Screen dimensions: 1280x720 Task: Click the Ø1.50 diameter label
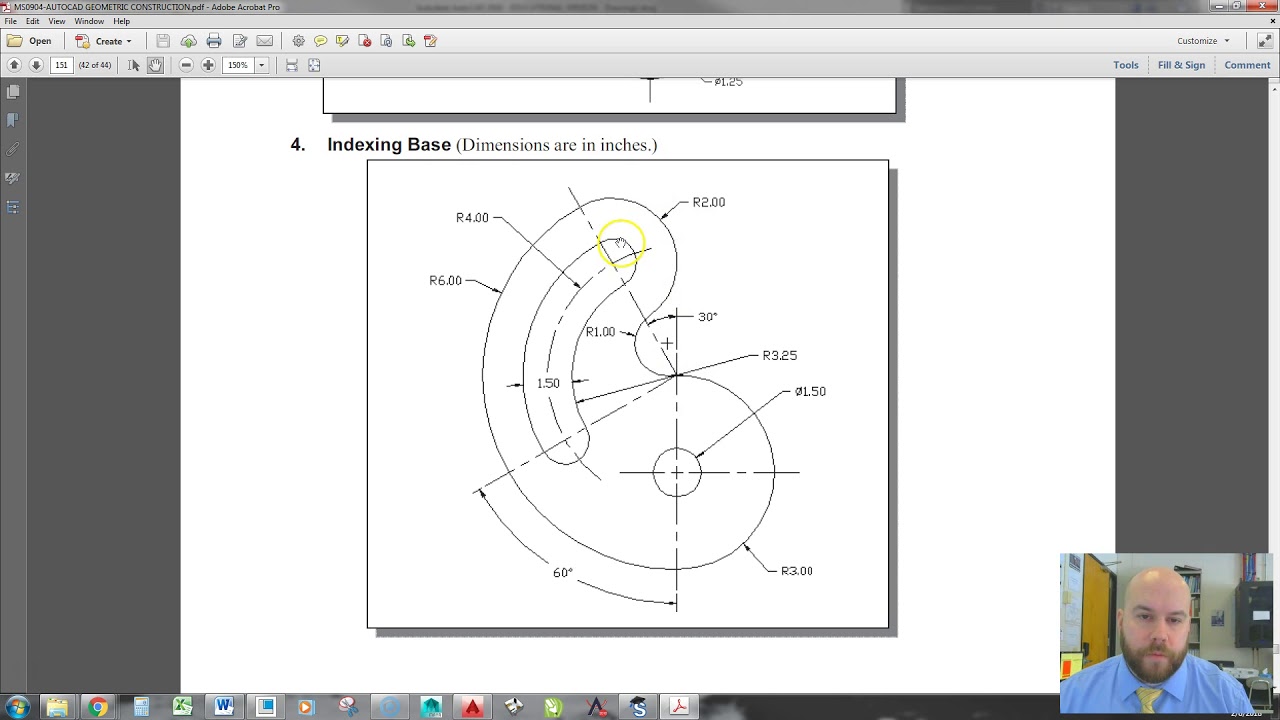810,391
